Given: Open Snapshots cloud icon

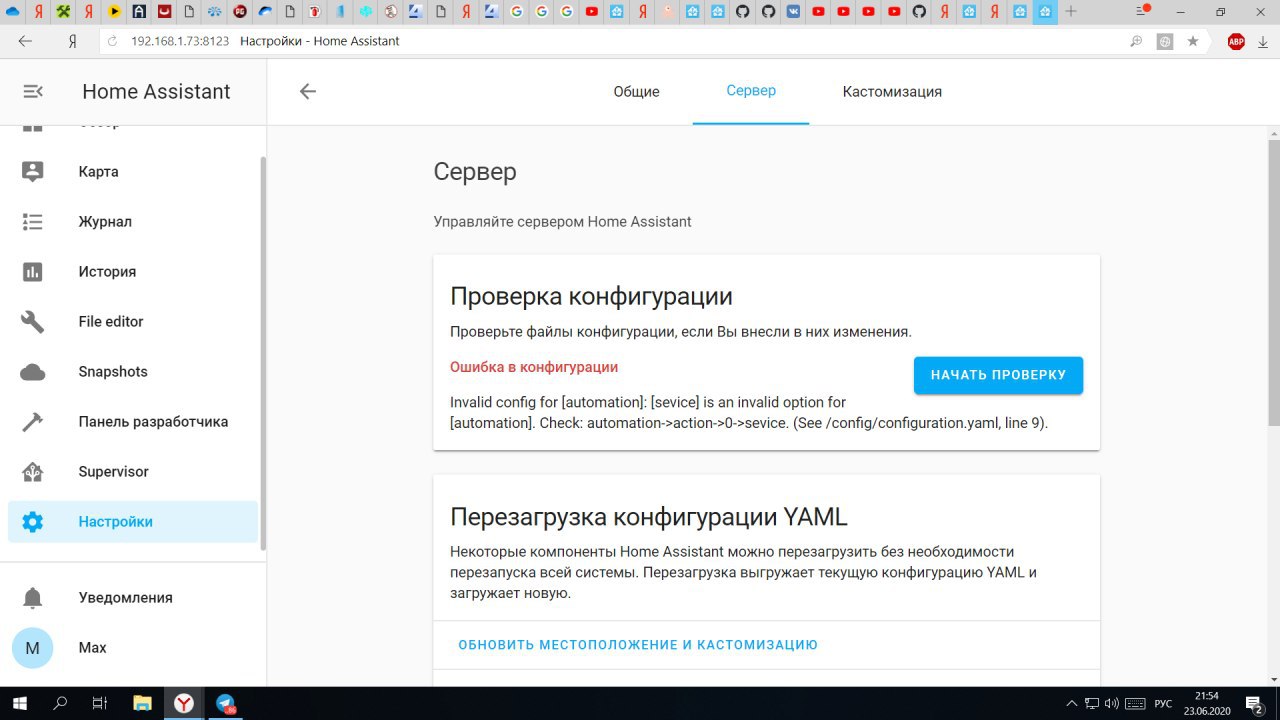Looking at the screenshot, I should [x=33, y=372].
